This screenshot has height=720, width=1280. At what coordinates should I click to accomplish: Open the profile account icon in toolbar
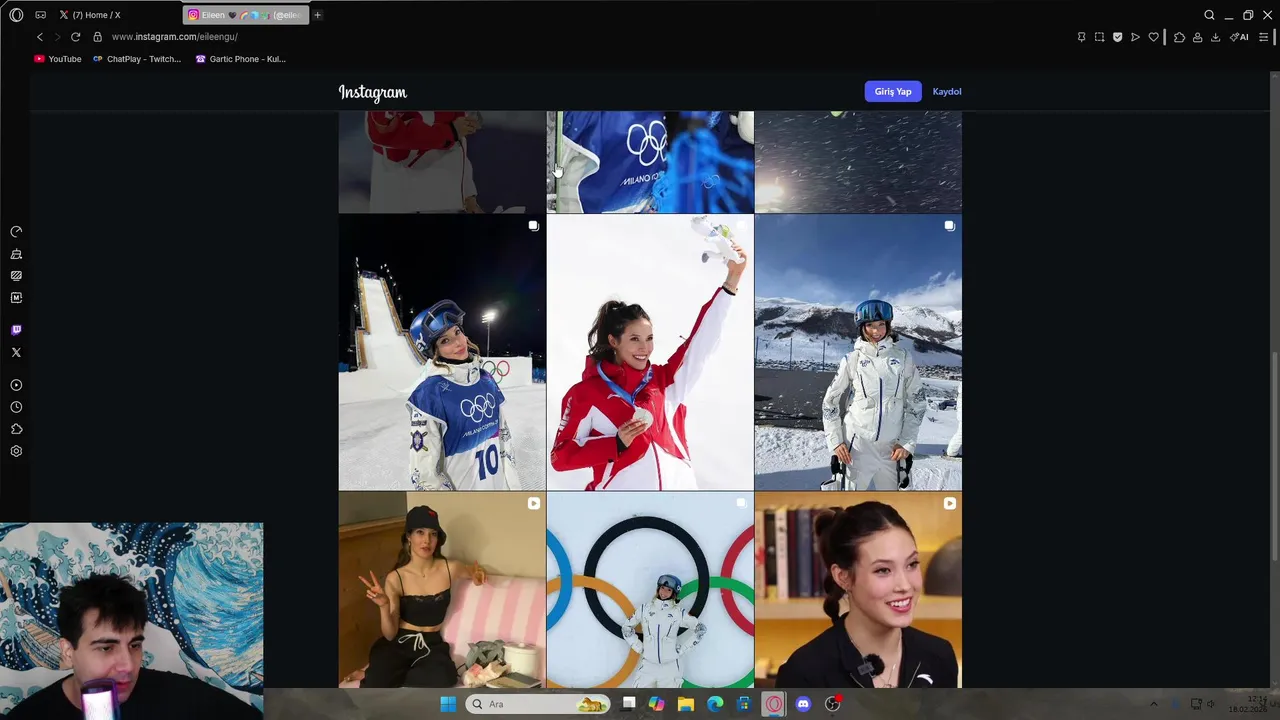pos(1197,37)
